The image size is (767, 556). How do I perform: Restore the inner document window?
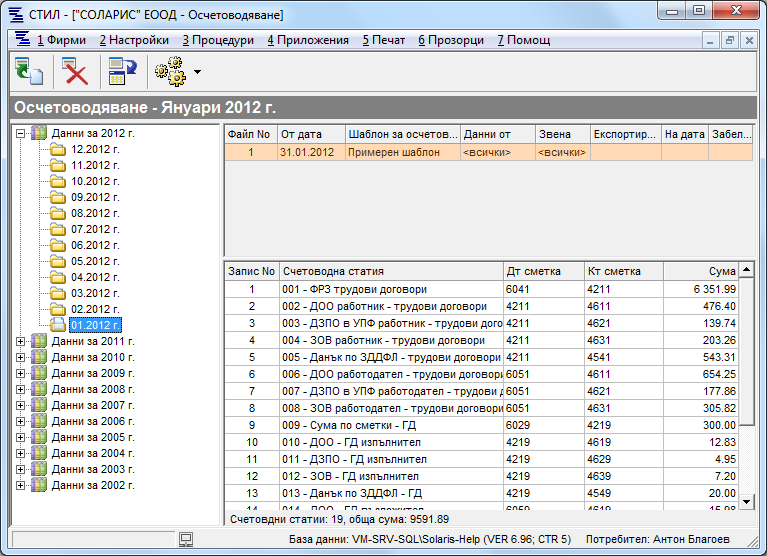tap(729, 40)
